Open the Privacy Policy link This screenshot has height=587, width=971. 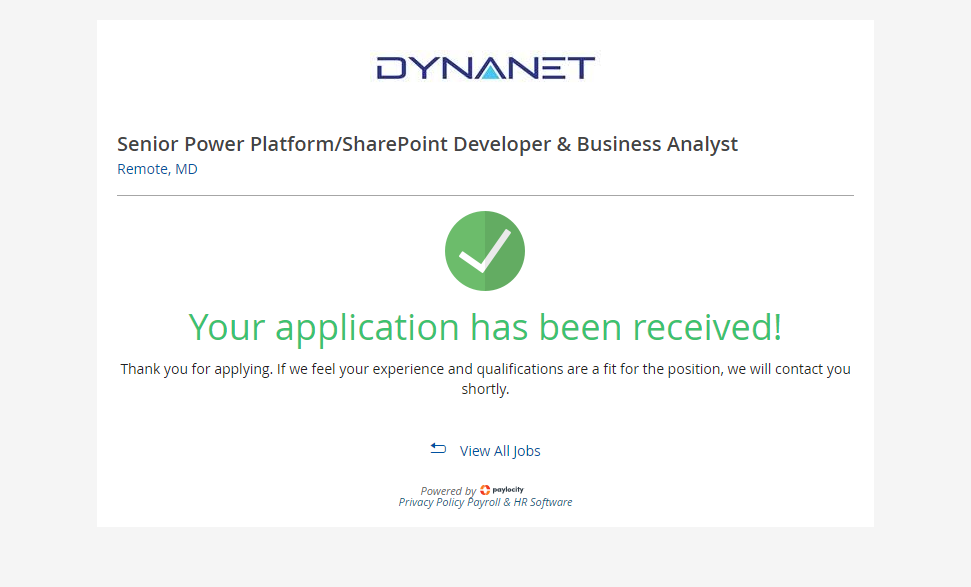pyautogui.click(x=431, y=503)
